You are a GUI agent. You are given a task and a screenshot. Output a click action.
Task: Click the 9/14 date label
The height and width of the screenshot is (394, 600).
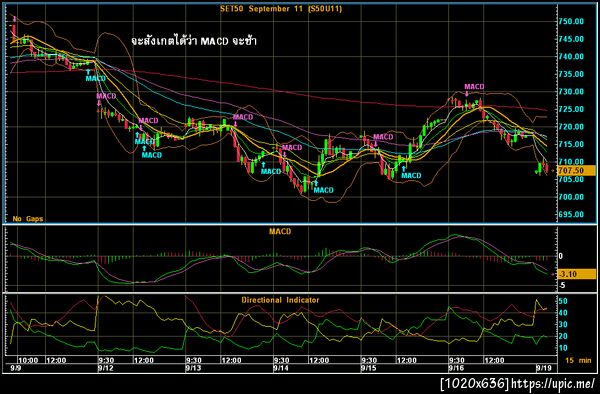click(x=281, y=368)
